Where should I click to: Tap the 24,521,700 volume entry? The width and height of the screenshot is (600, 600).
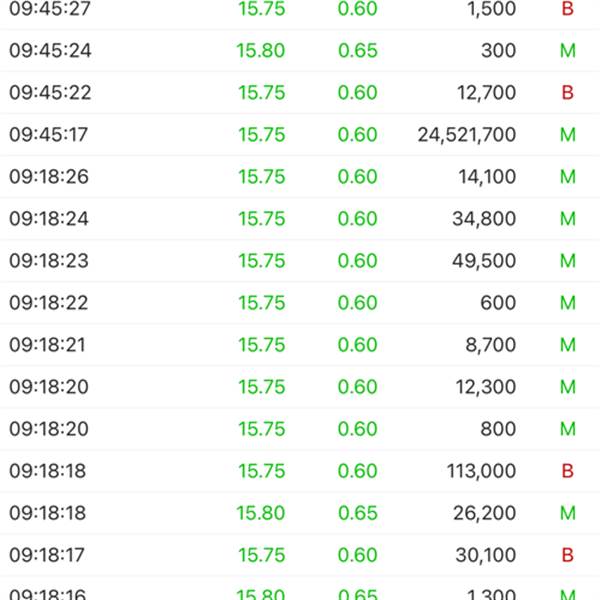tap(467, 135)
